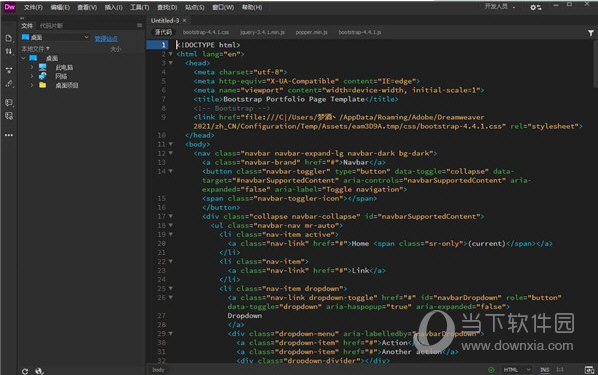The height and width of the screenshot is (375, 598).
Task: Open the Window (窗口) menu
Action: (223, 7)
